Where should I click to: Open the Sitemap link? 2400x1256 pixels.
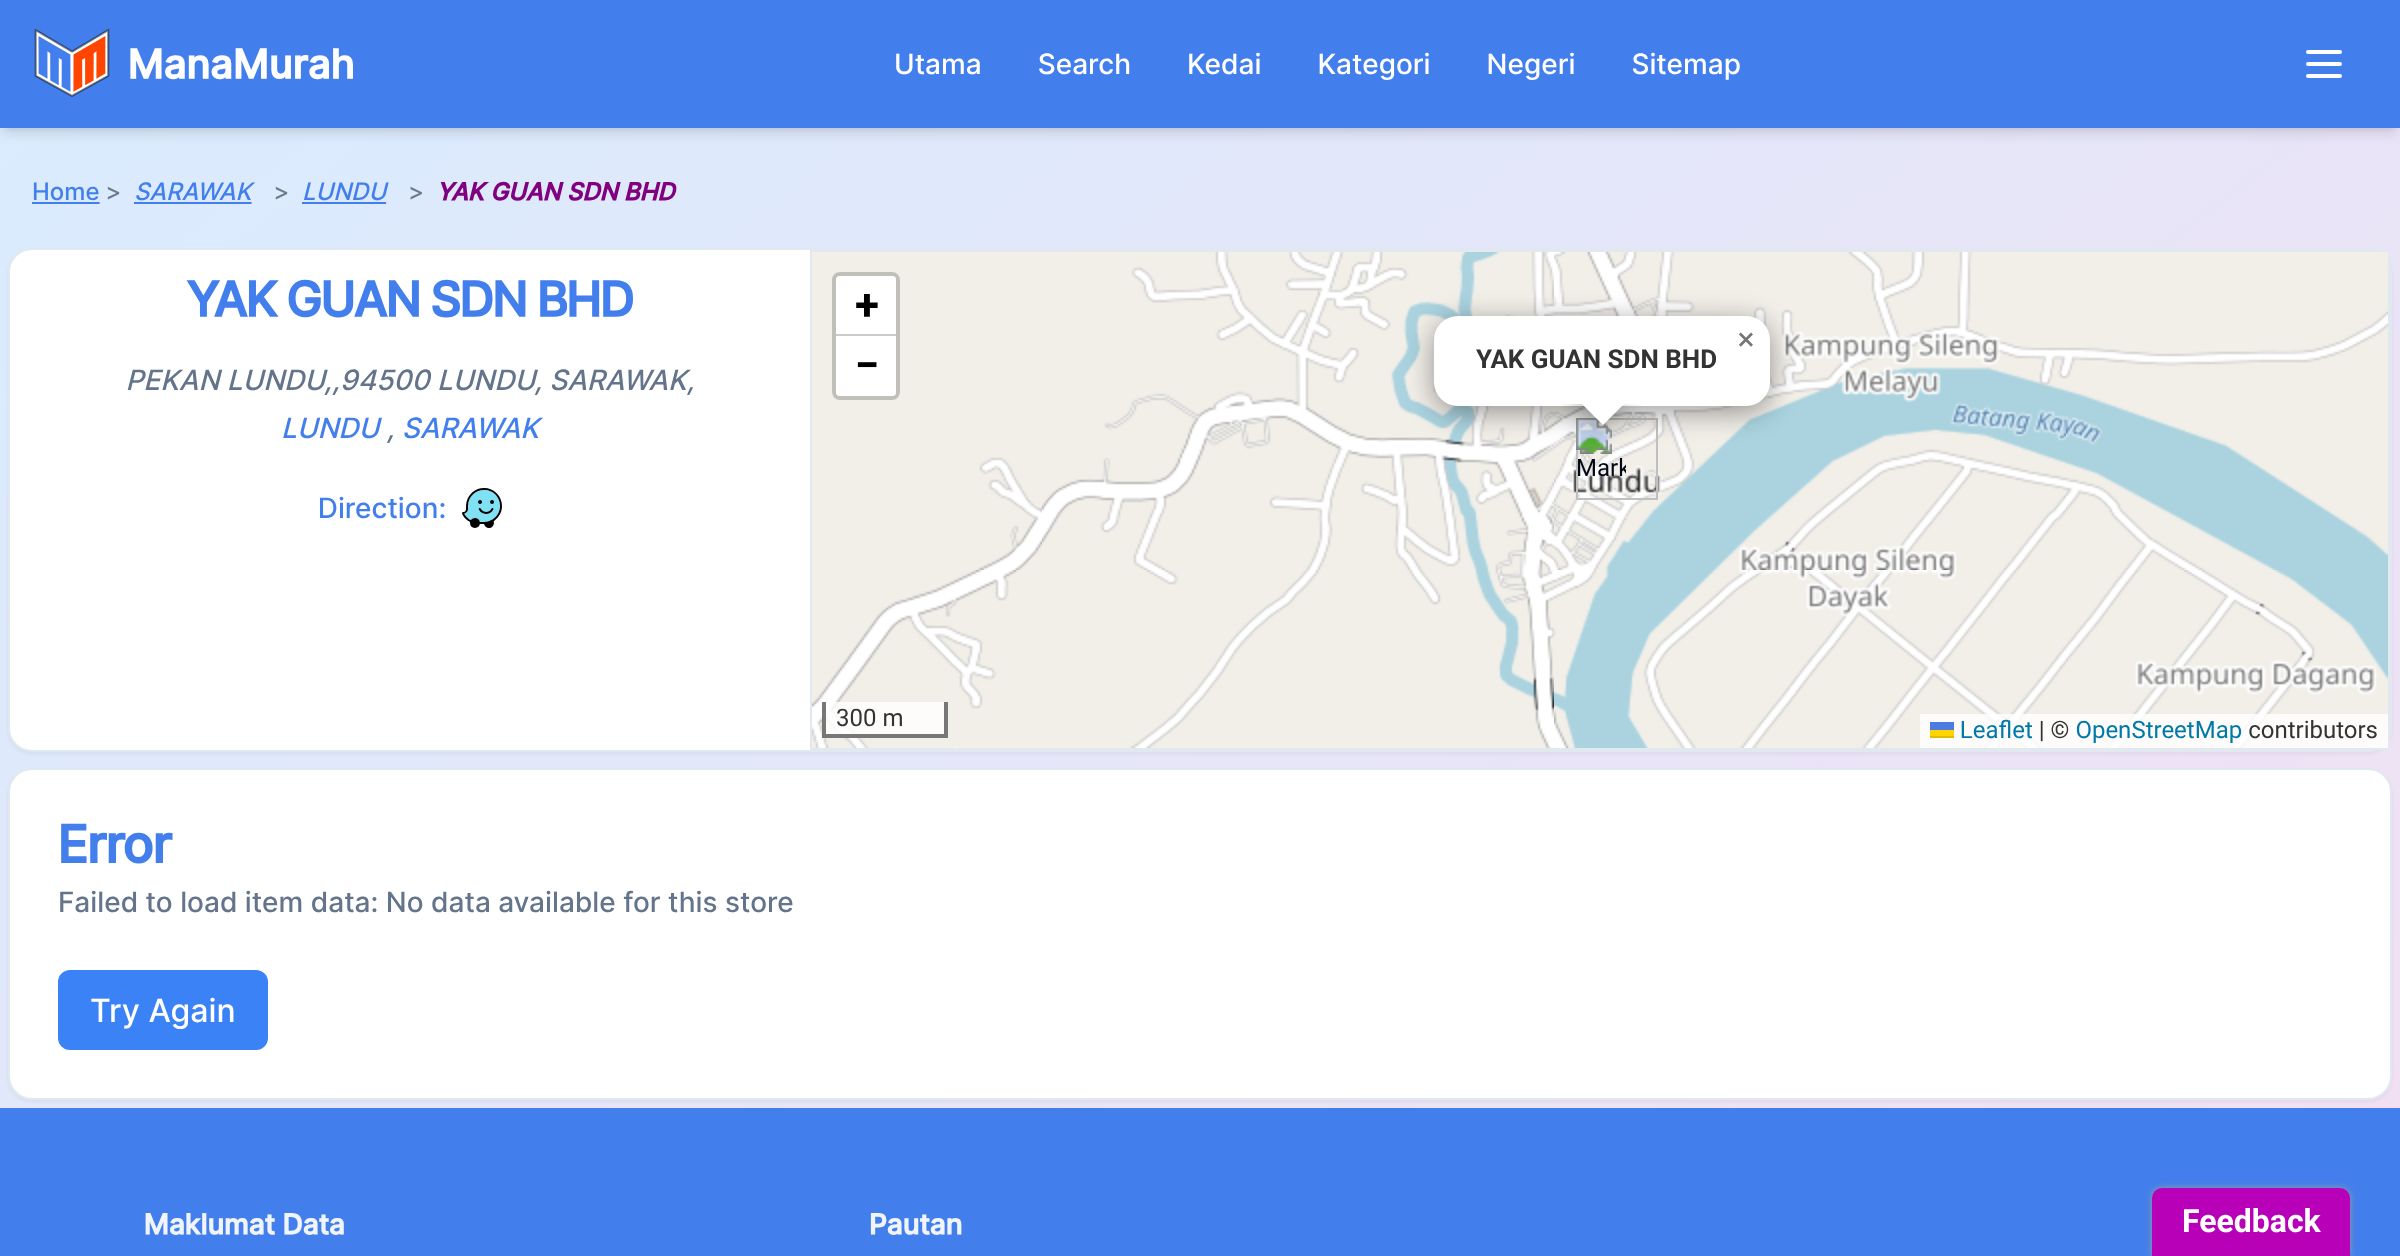[x=1685, y=64]
